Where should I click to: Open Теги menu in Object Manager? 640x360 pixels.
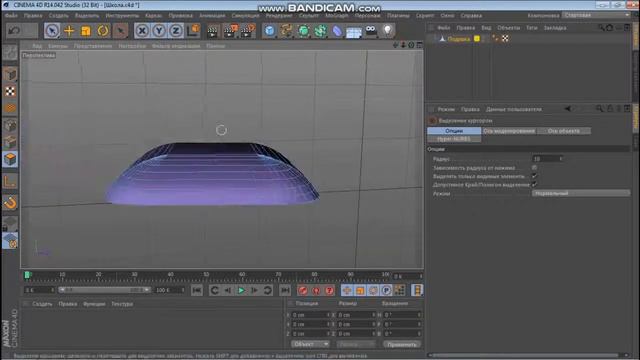pyautogui.click(x=531, y=28)
